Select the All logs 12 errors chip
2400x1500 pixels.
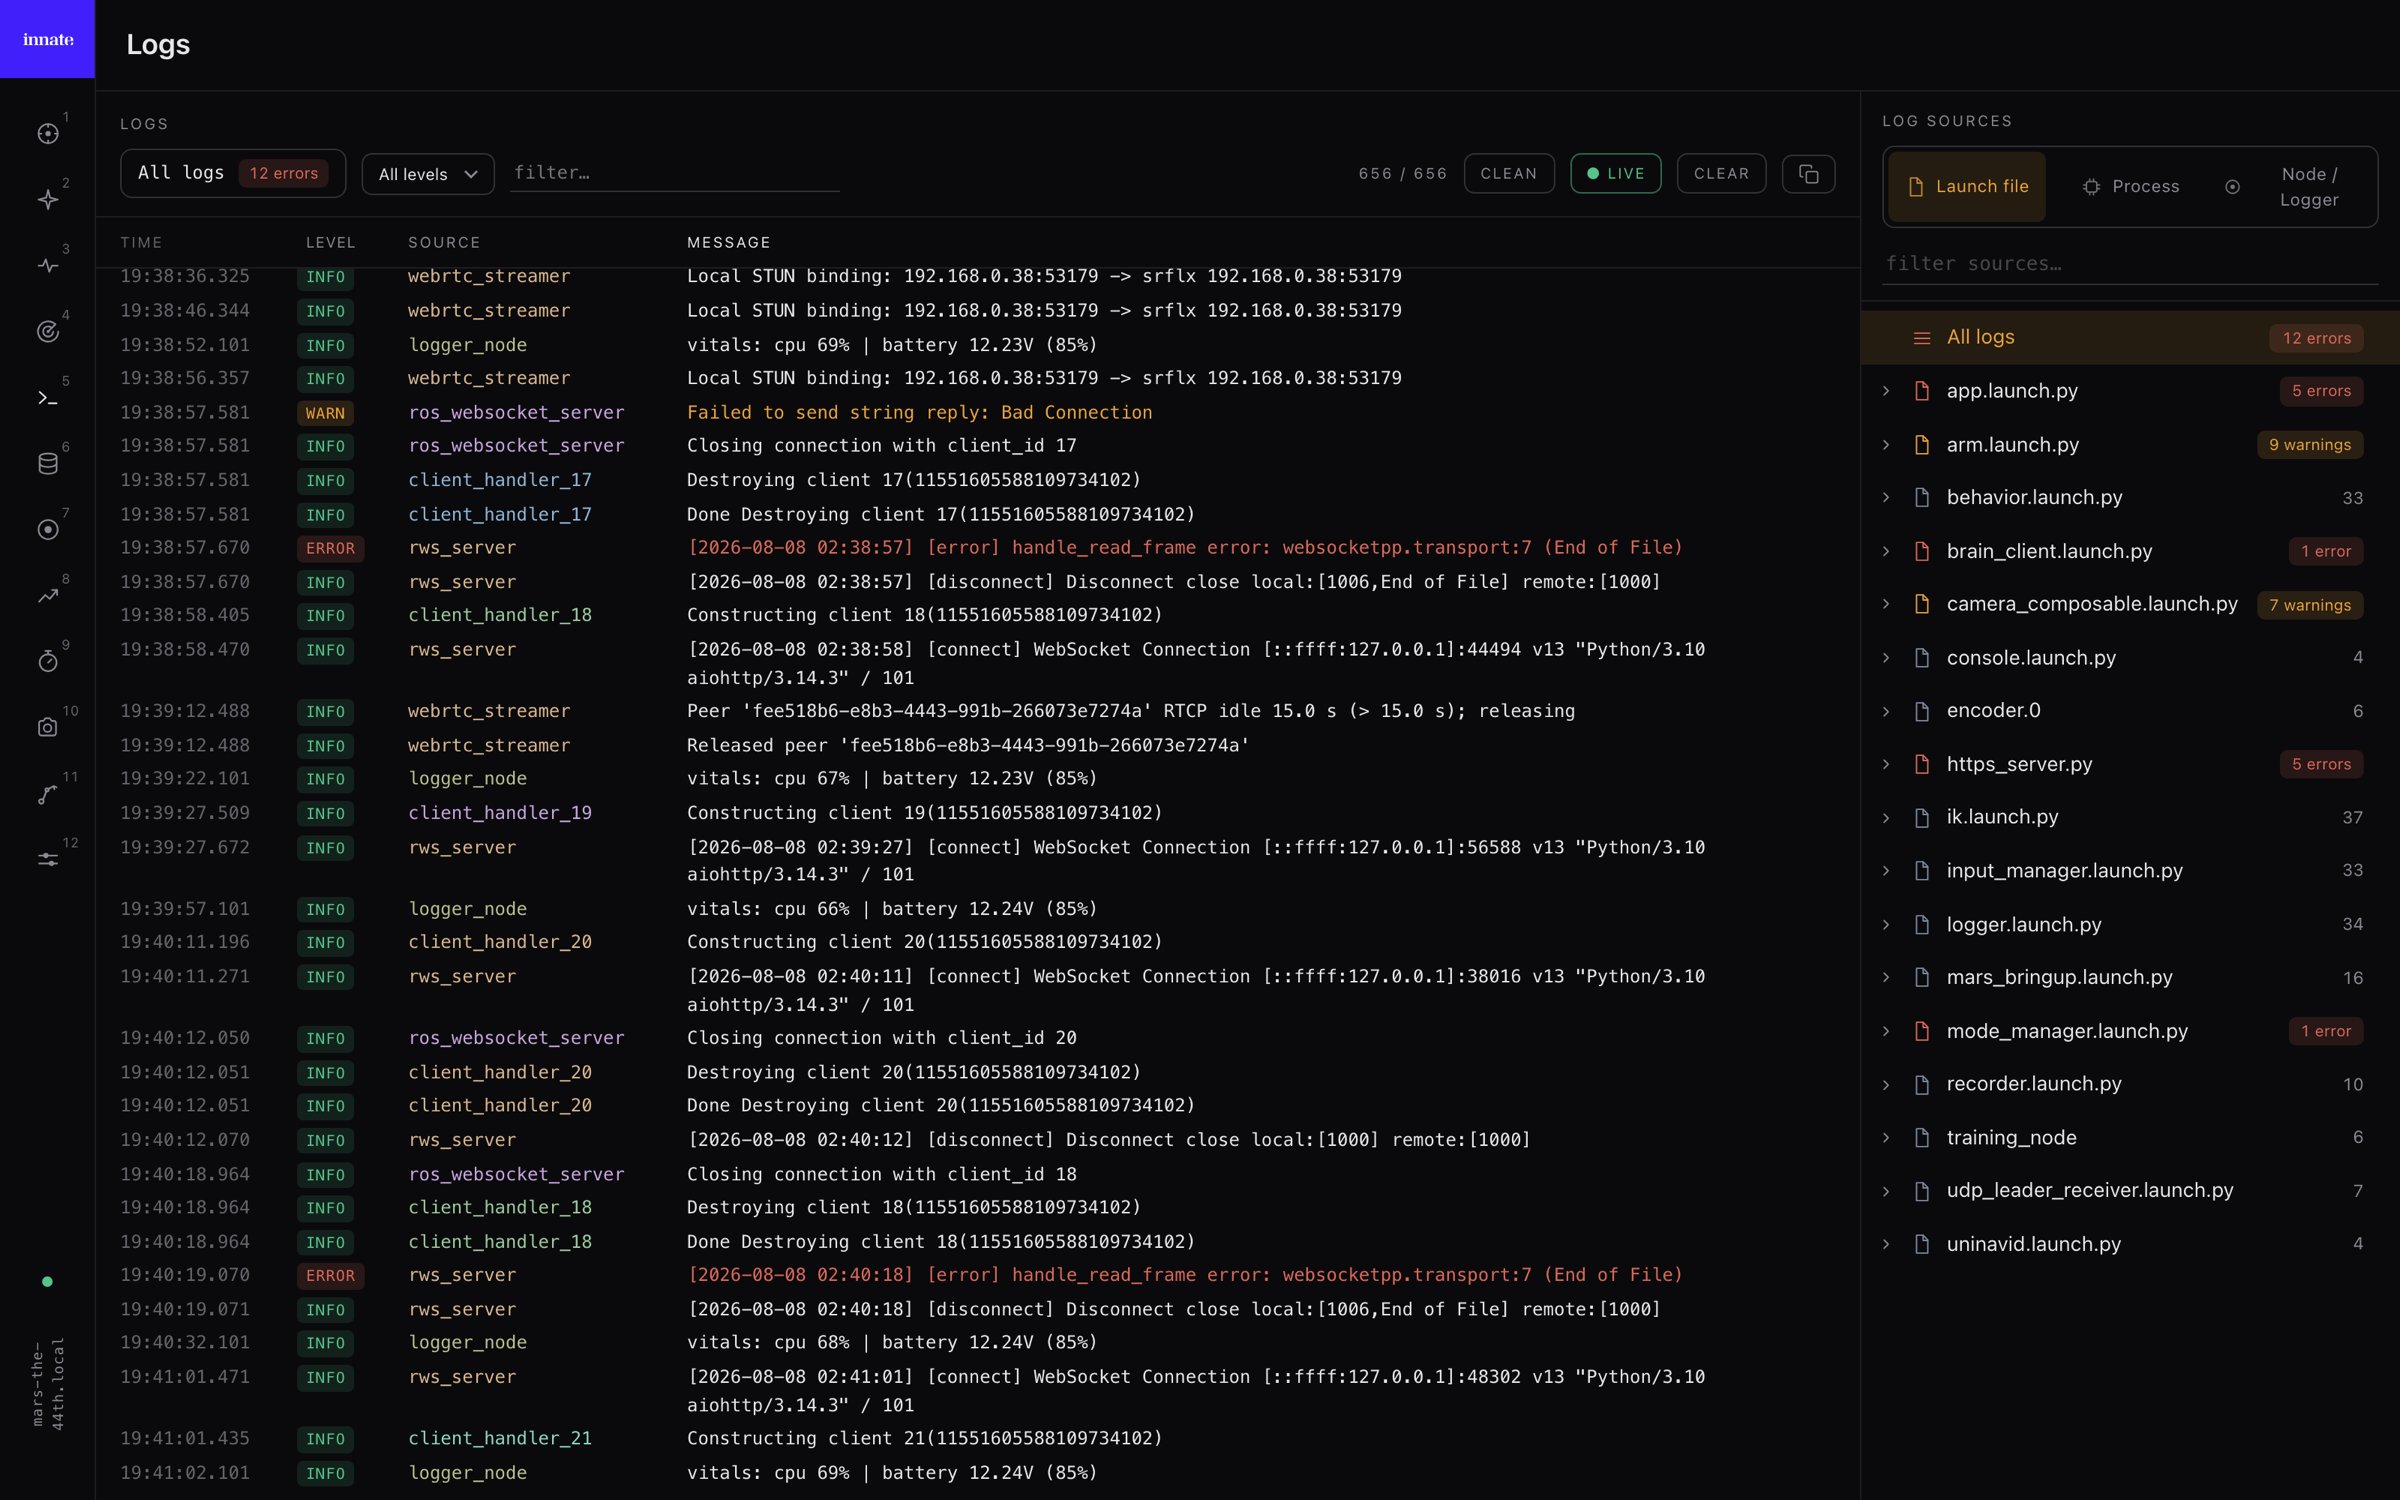pyautogui.click(x=233, y=174)
